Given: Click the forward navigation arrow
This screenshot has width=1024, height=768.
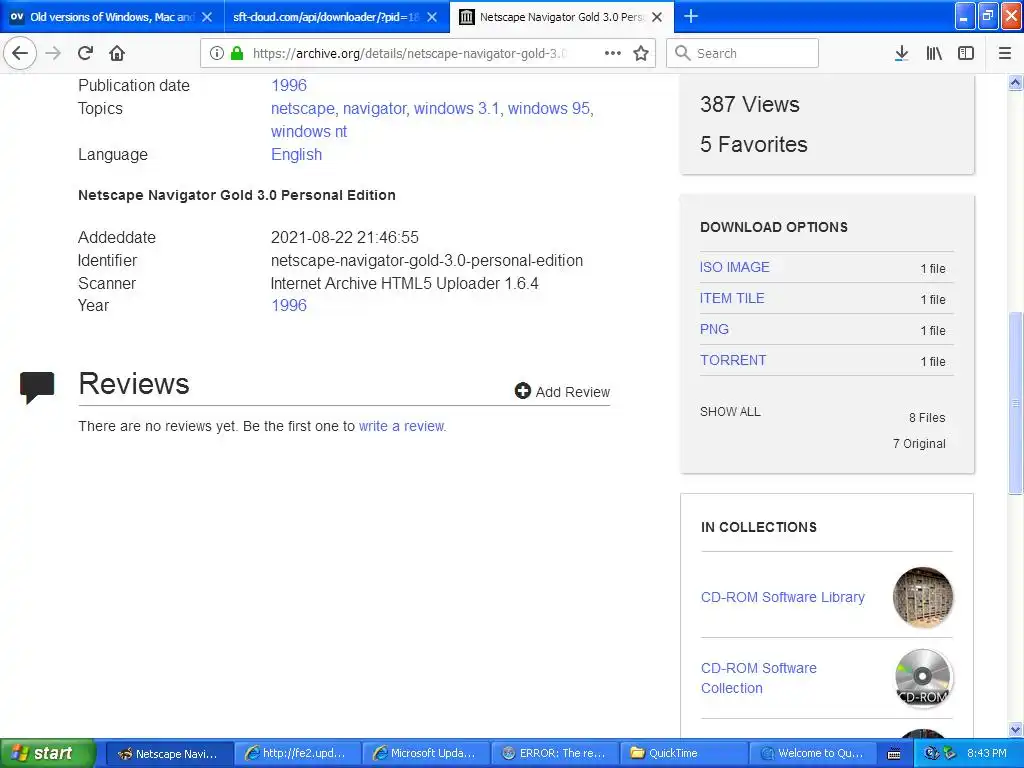Looking at the screenshot, I should click(54, 53).
